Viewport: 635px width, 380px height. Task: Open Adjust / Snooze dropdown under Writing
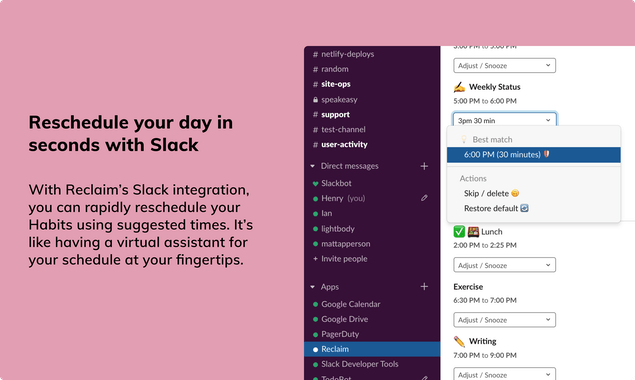pyautogui.click(x=504, y=374)
